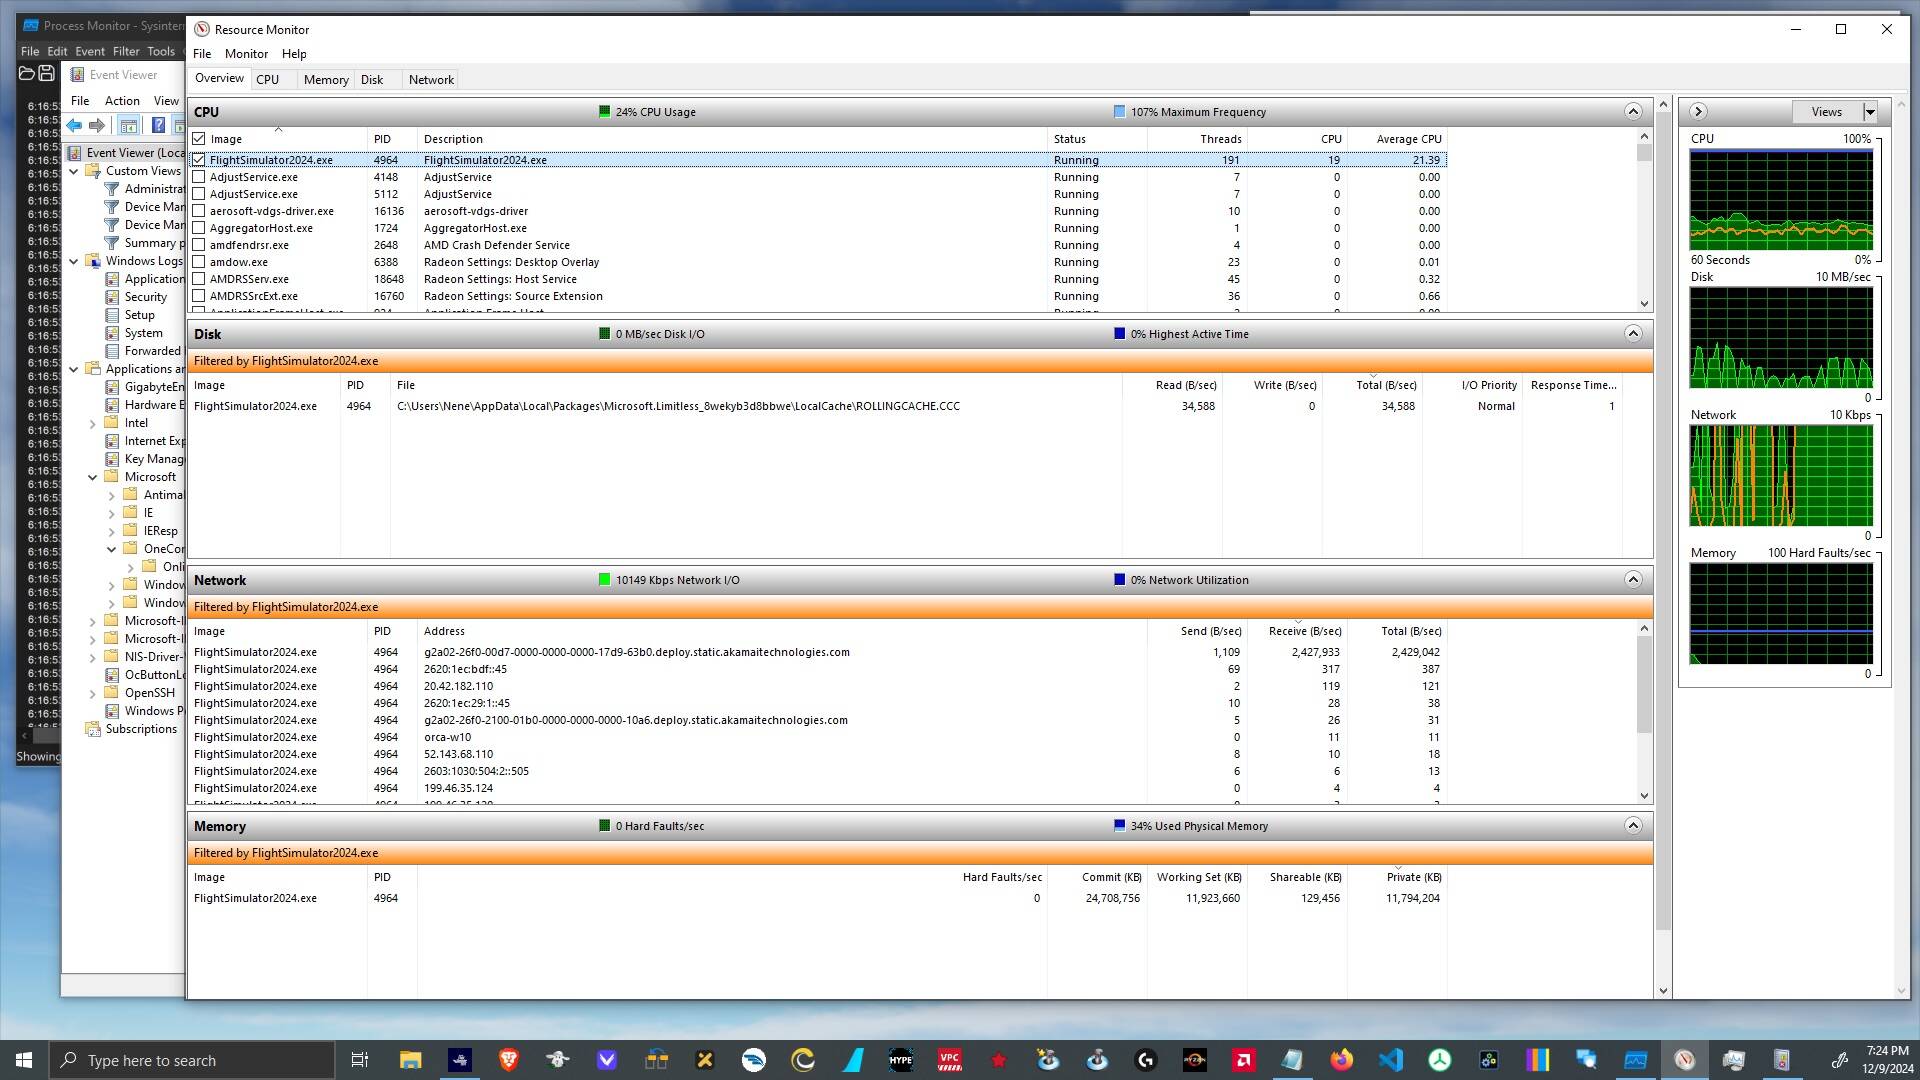This screenshot has height=1080, width=1920.
Task: Open the Help icon in Event Viewer toolbar
Action: click(x=158, y=125)
